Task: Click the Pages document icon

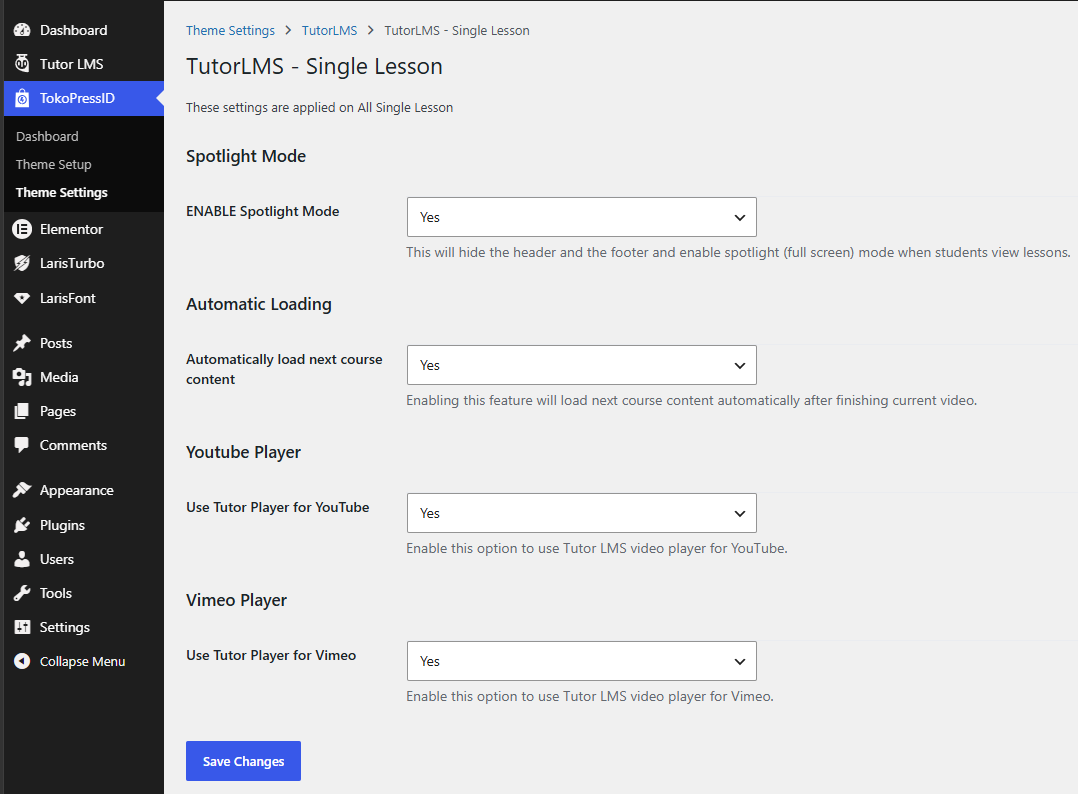Action: click(x=22, y=411)
